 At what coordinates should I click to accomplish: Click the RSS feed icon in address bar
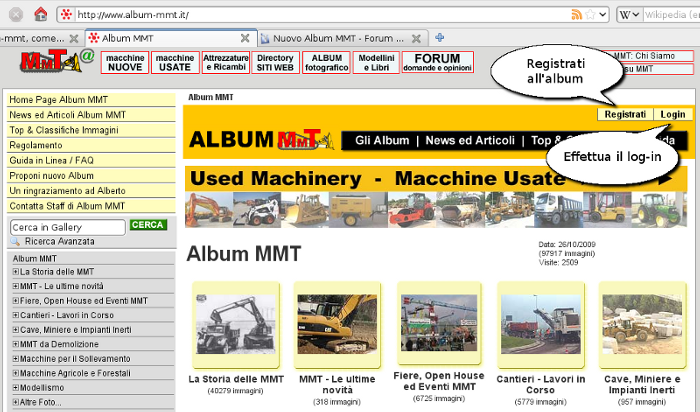pos(576,14)
